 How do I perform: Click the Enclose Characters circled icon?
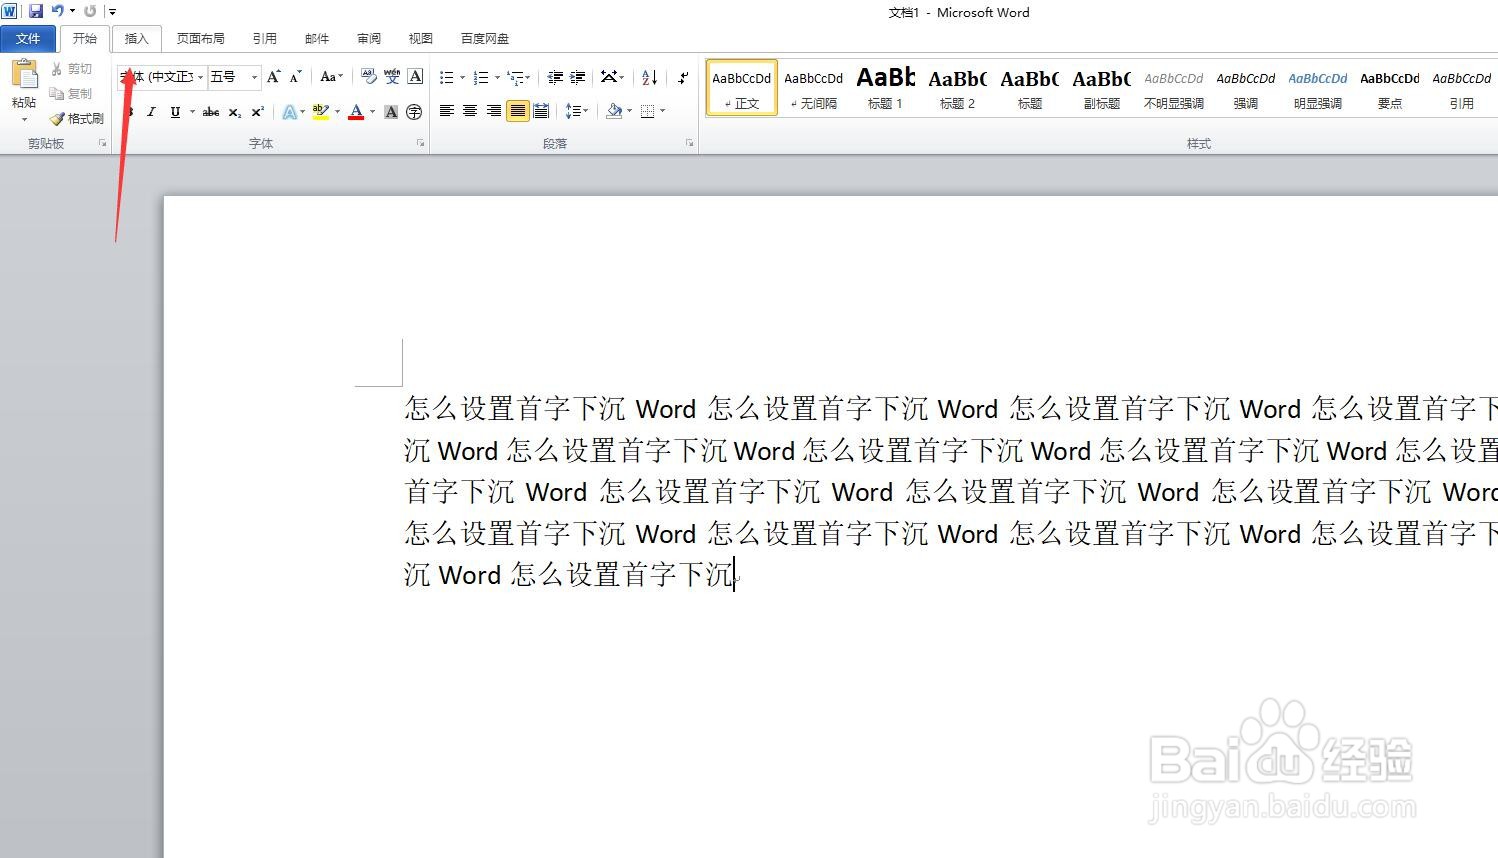point(414,112)
